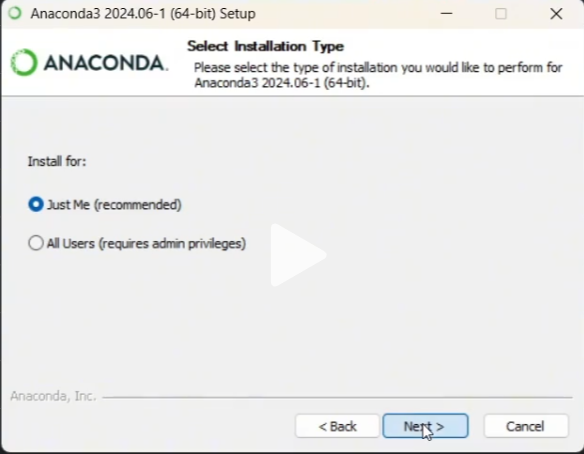Go back with the < Back button

(337, 426)
